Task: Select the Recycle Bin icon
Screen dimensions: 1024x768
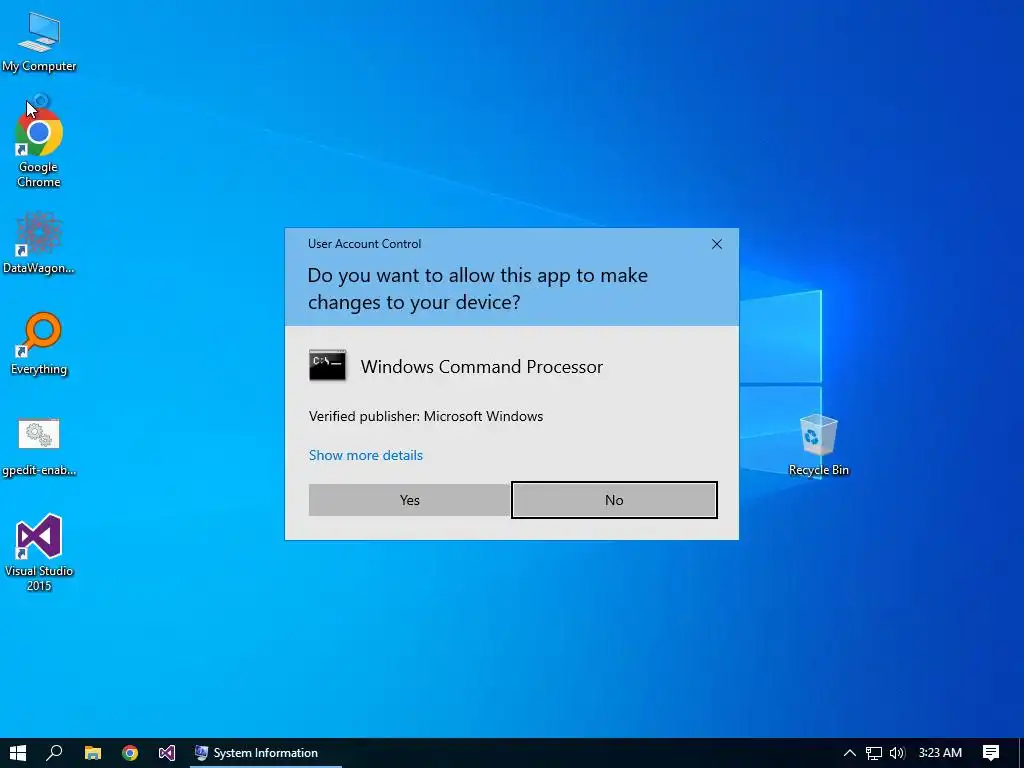Action: point(818,445)
